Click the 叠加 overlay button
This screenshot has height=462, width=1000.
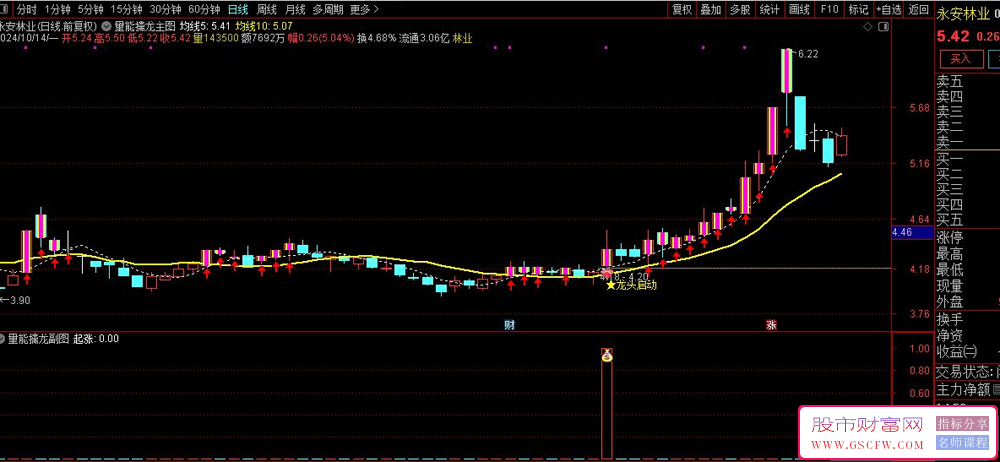pyautogui.click(x=711, y=10)
